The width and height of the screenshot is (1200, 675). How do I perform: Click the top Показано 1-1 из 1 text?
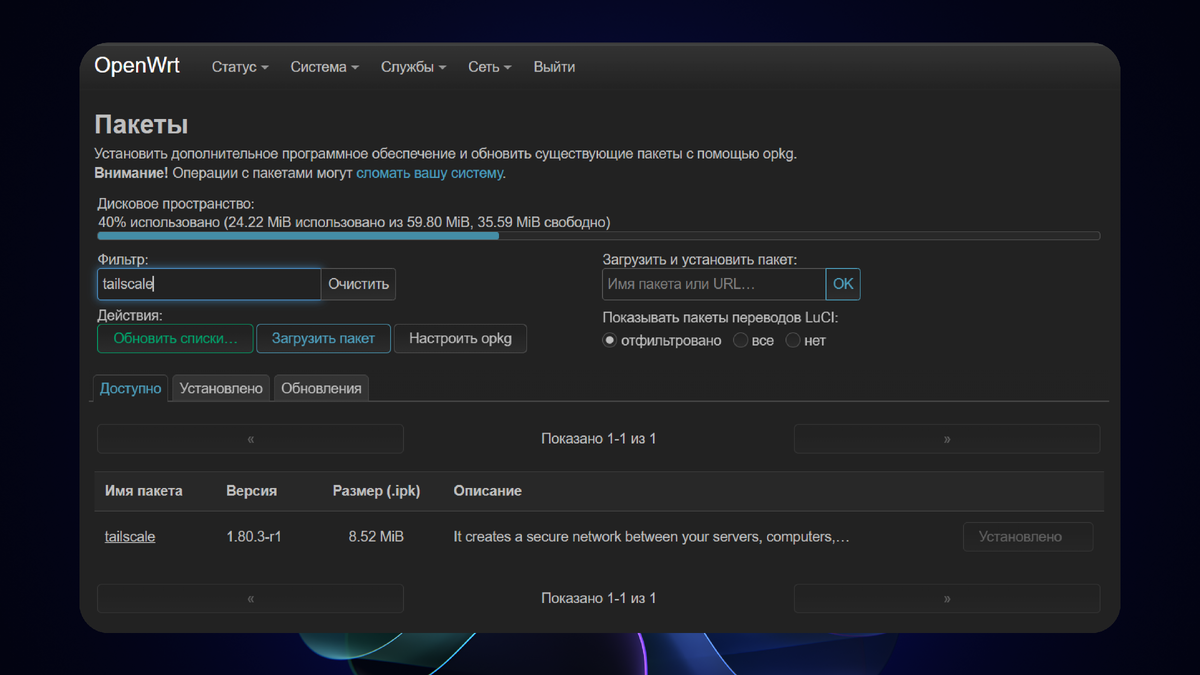click(599, 439)
